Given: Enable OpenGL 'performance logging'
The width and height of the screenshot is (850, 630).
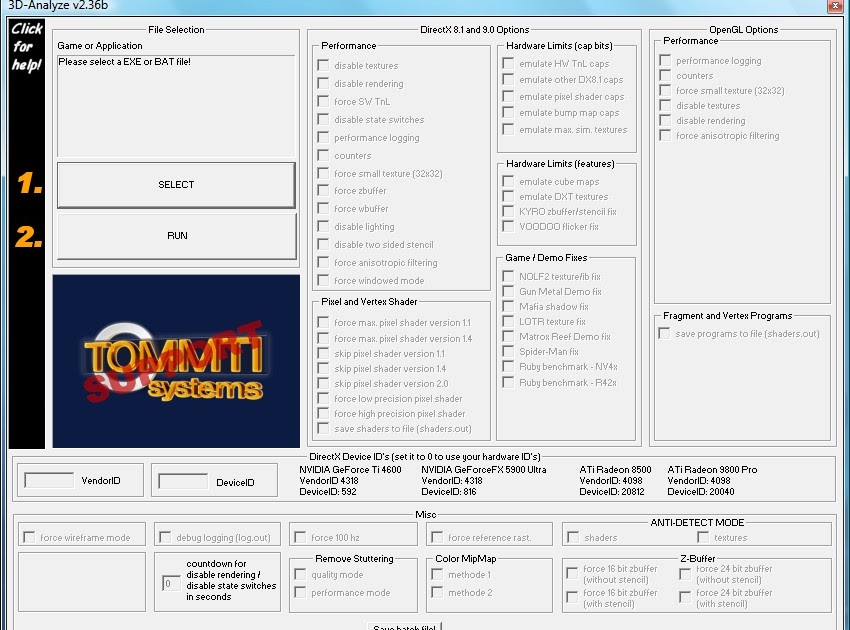Looking at the screenshot, I should [665, 60].
